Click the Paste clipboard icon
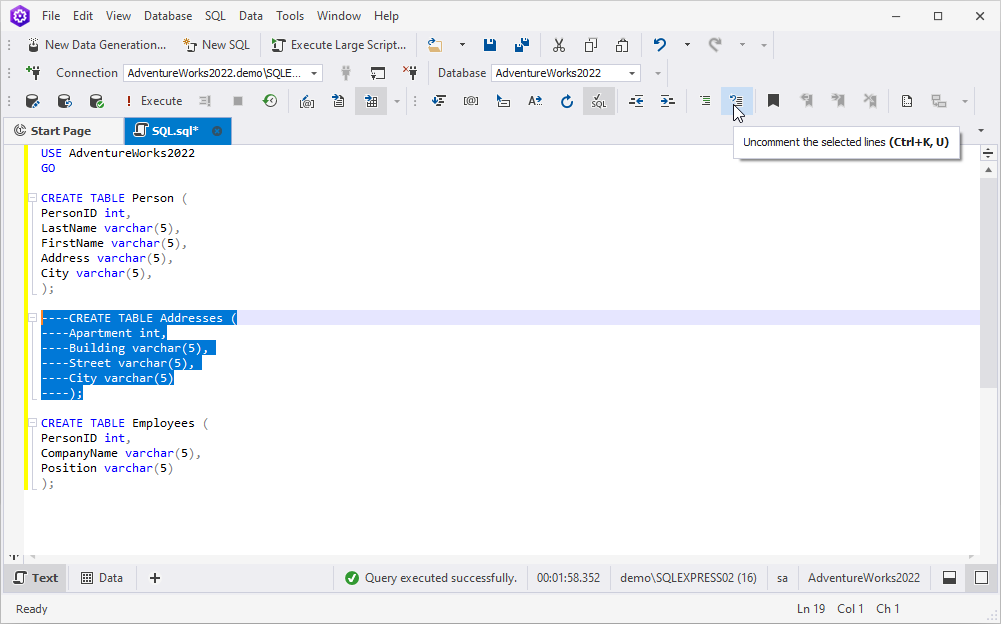The width and height of the screenshot is (1001, 624). pos(622,45)
